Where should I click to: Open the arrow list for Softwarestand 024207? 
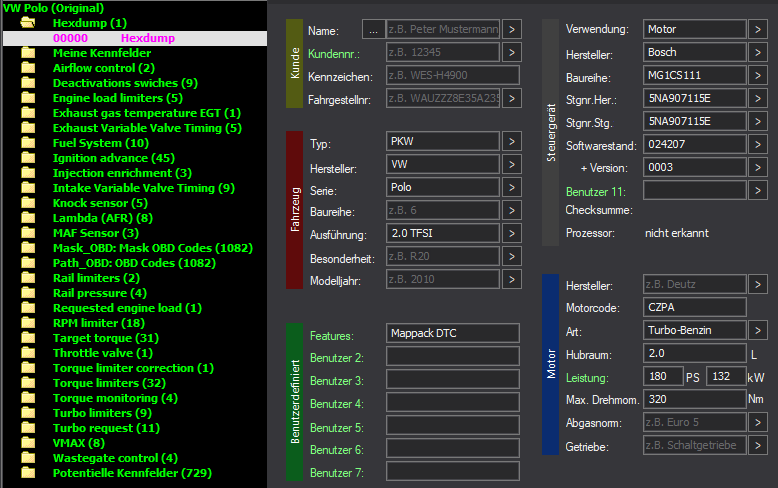pyautogui.click(x=758, y=145)
